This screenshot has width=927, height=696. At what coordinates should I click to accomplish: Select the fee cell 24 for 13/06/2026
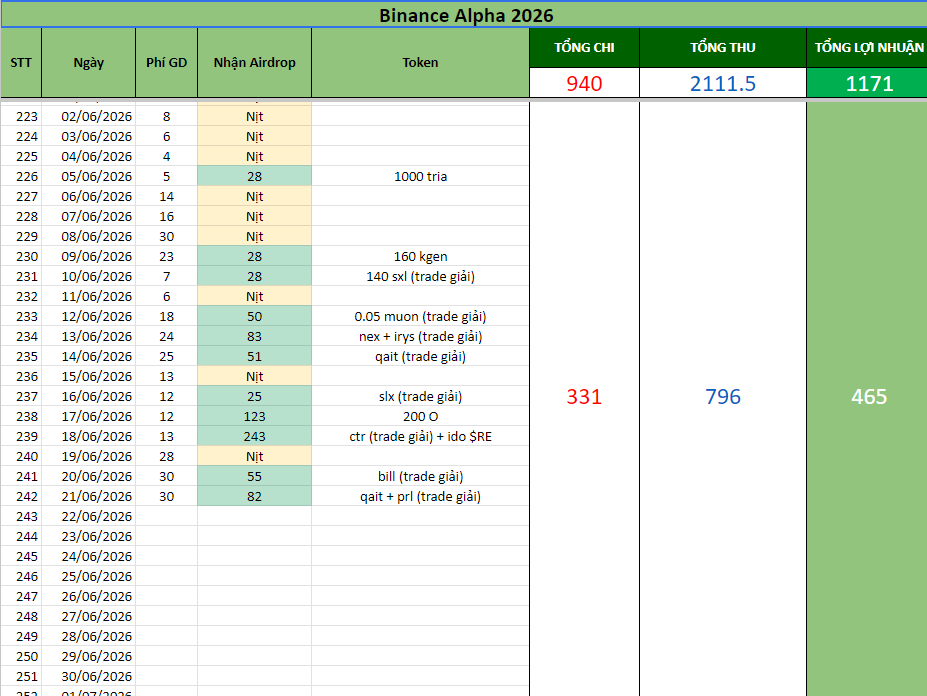click(x=167, y=336)
